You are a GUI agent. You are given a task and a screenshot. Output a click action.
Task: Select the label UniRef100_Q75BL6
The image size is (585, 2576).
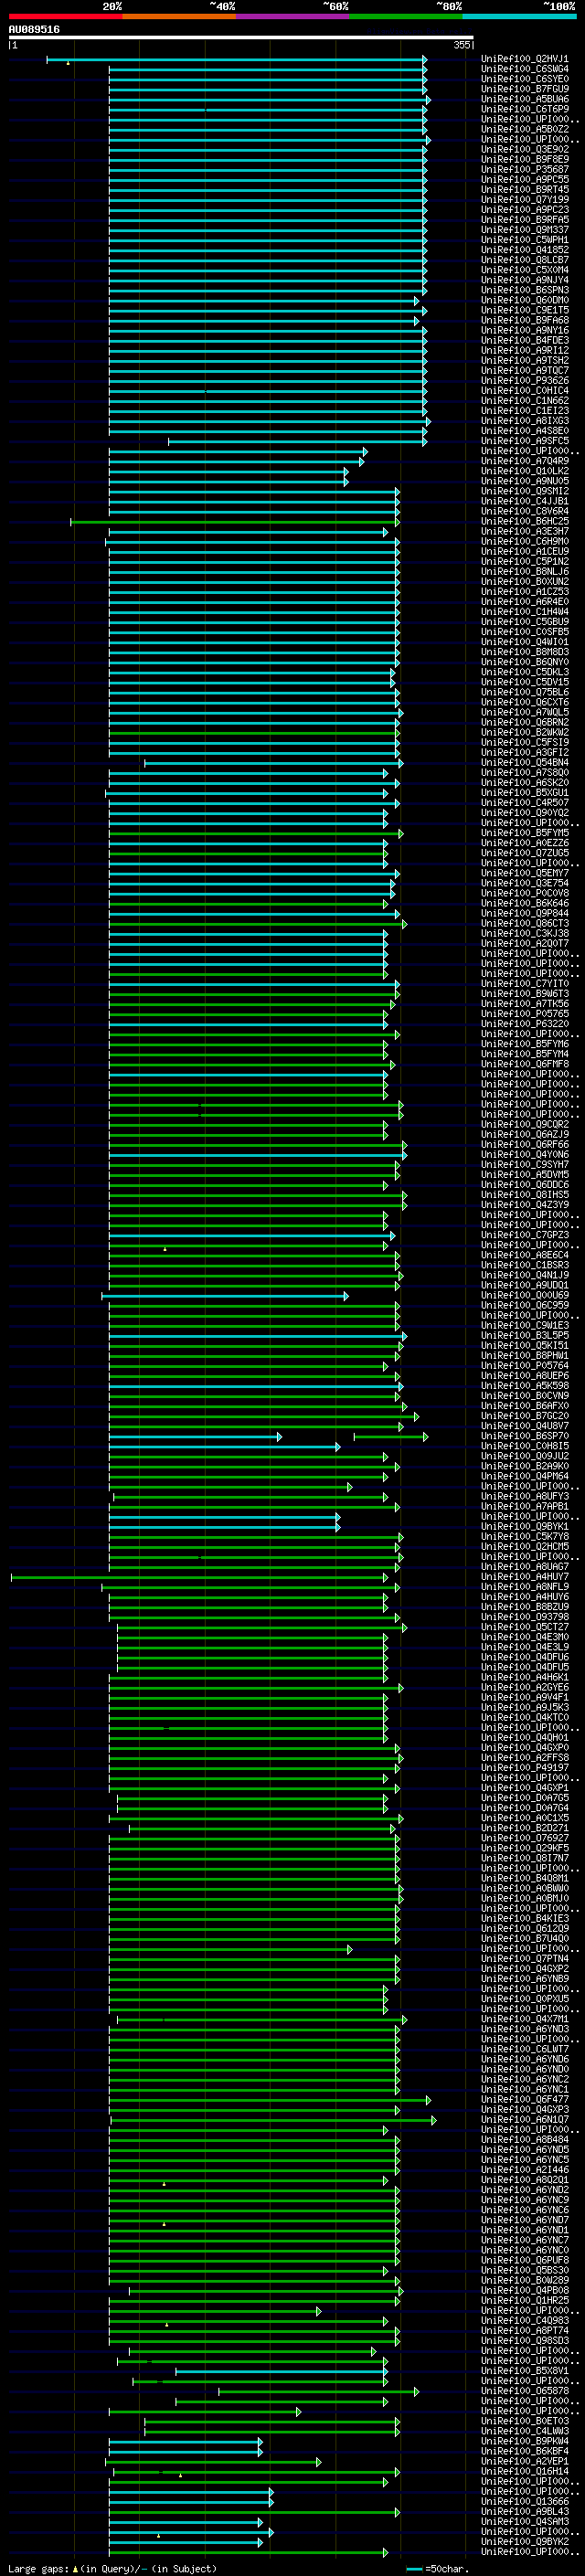click(525, 692)
